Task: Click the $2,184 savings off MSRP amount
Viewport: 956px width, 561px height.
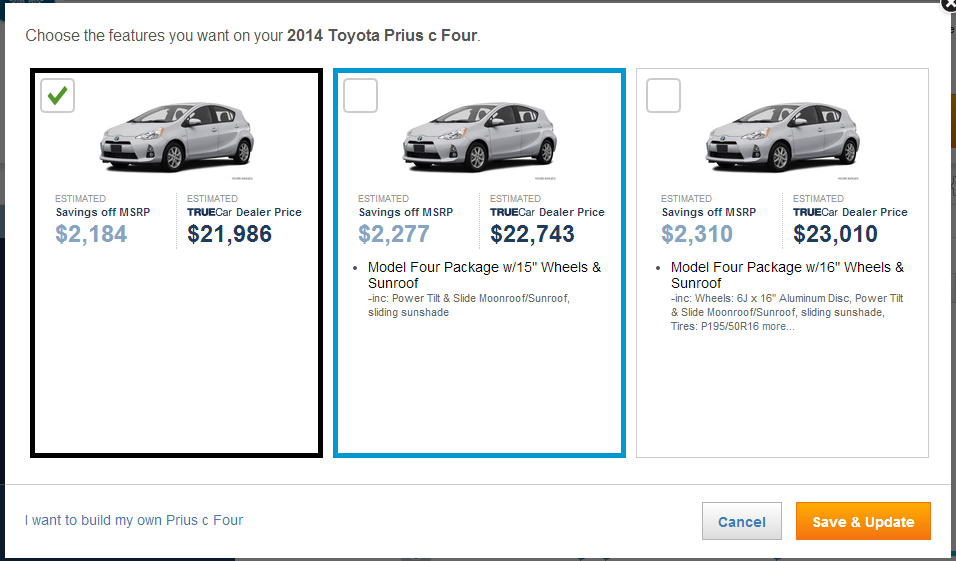Action: click(x=91, y=235)
